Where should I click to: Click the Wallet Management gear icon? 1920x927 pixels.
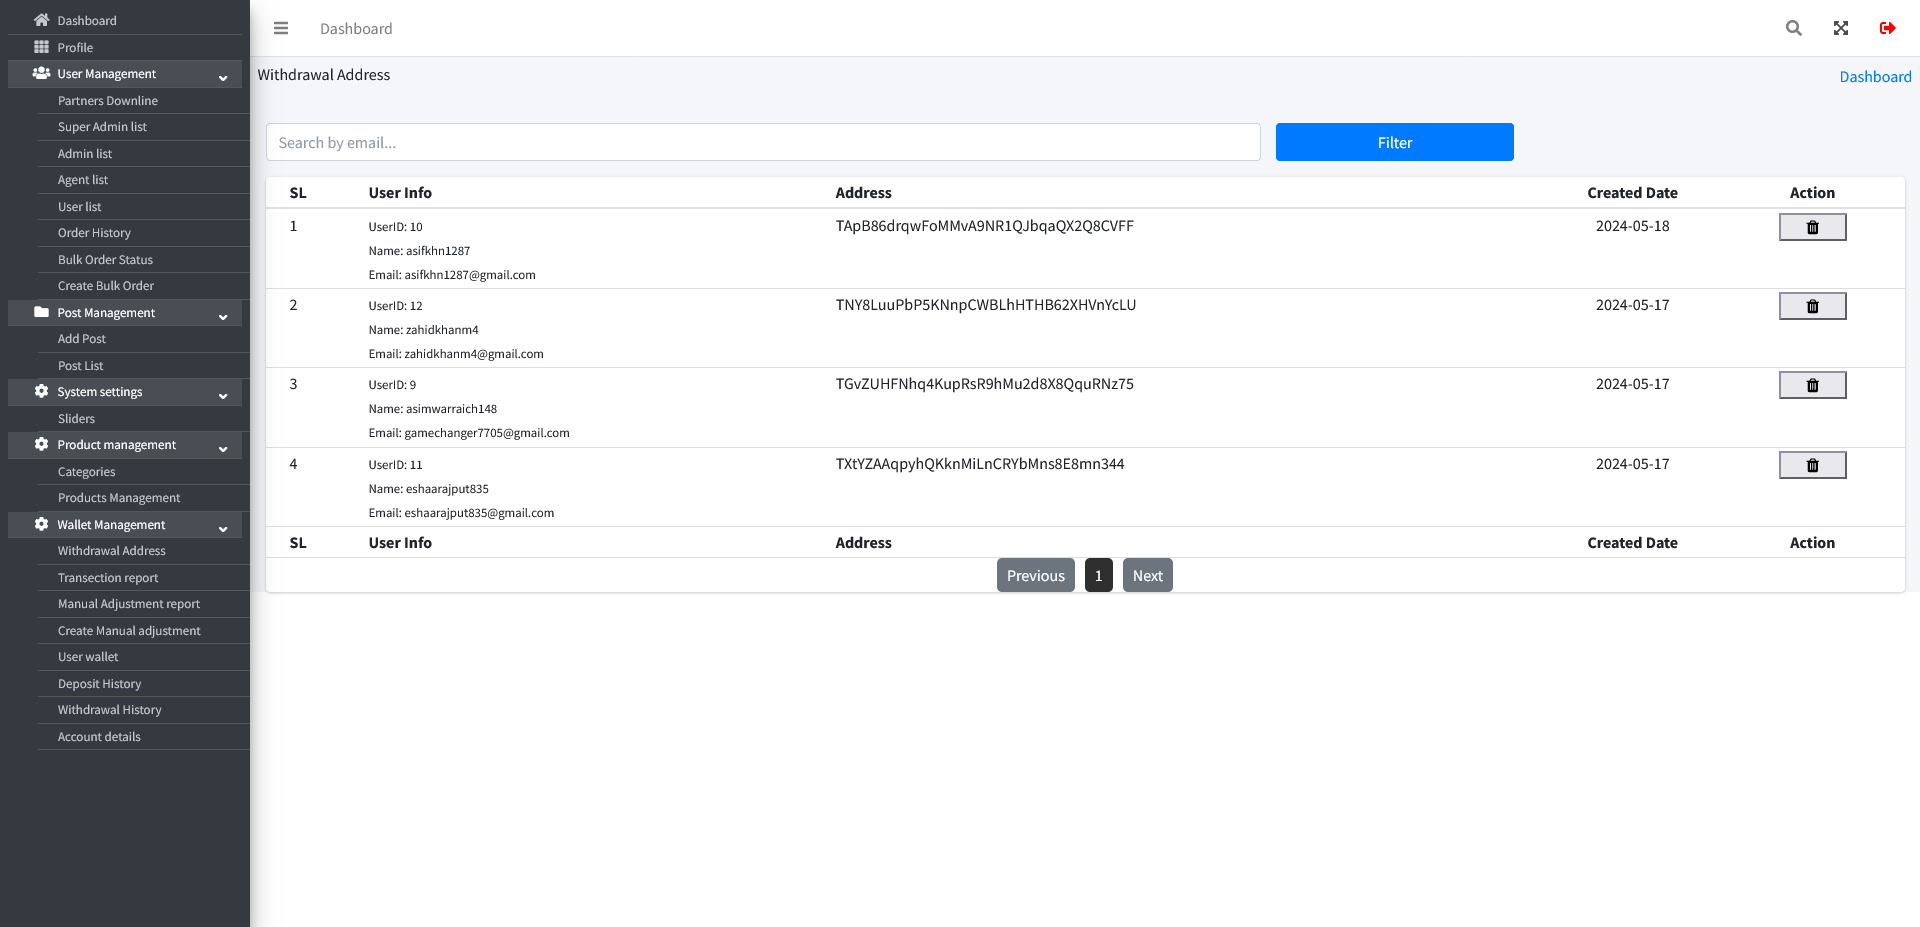coord(41,524)
